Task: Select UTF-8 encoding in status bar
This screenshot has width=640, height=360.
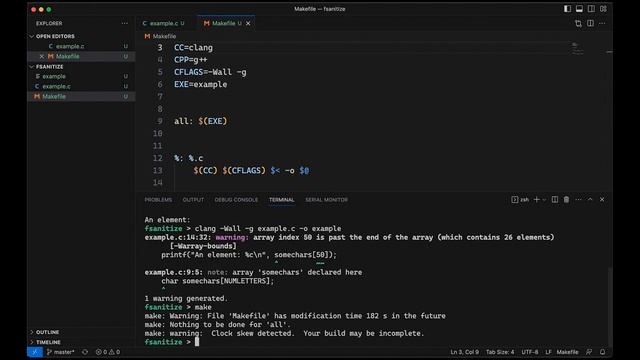Action: [x=530, y=352]
